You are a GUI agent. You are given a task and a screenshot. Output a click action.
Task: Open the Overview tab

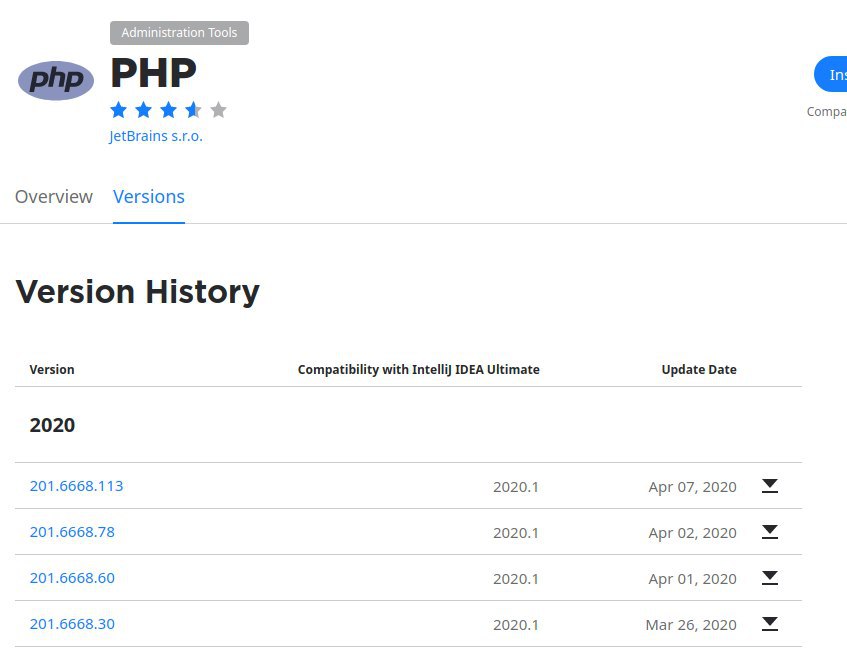click(53, 197)
